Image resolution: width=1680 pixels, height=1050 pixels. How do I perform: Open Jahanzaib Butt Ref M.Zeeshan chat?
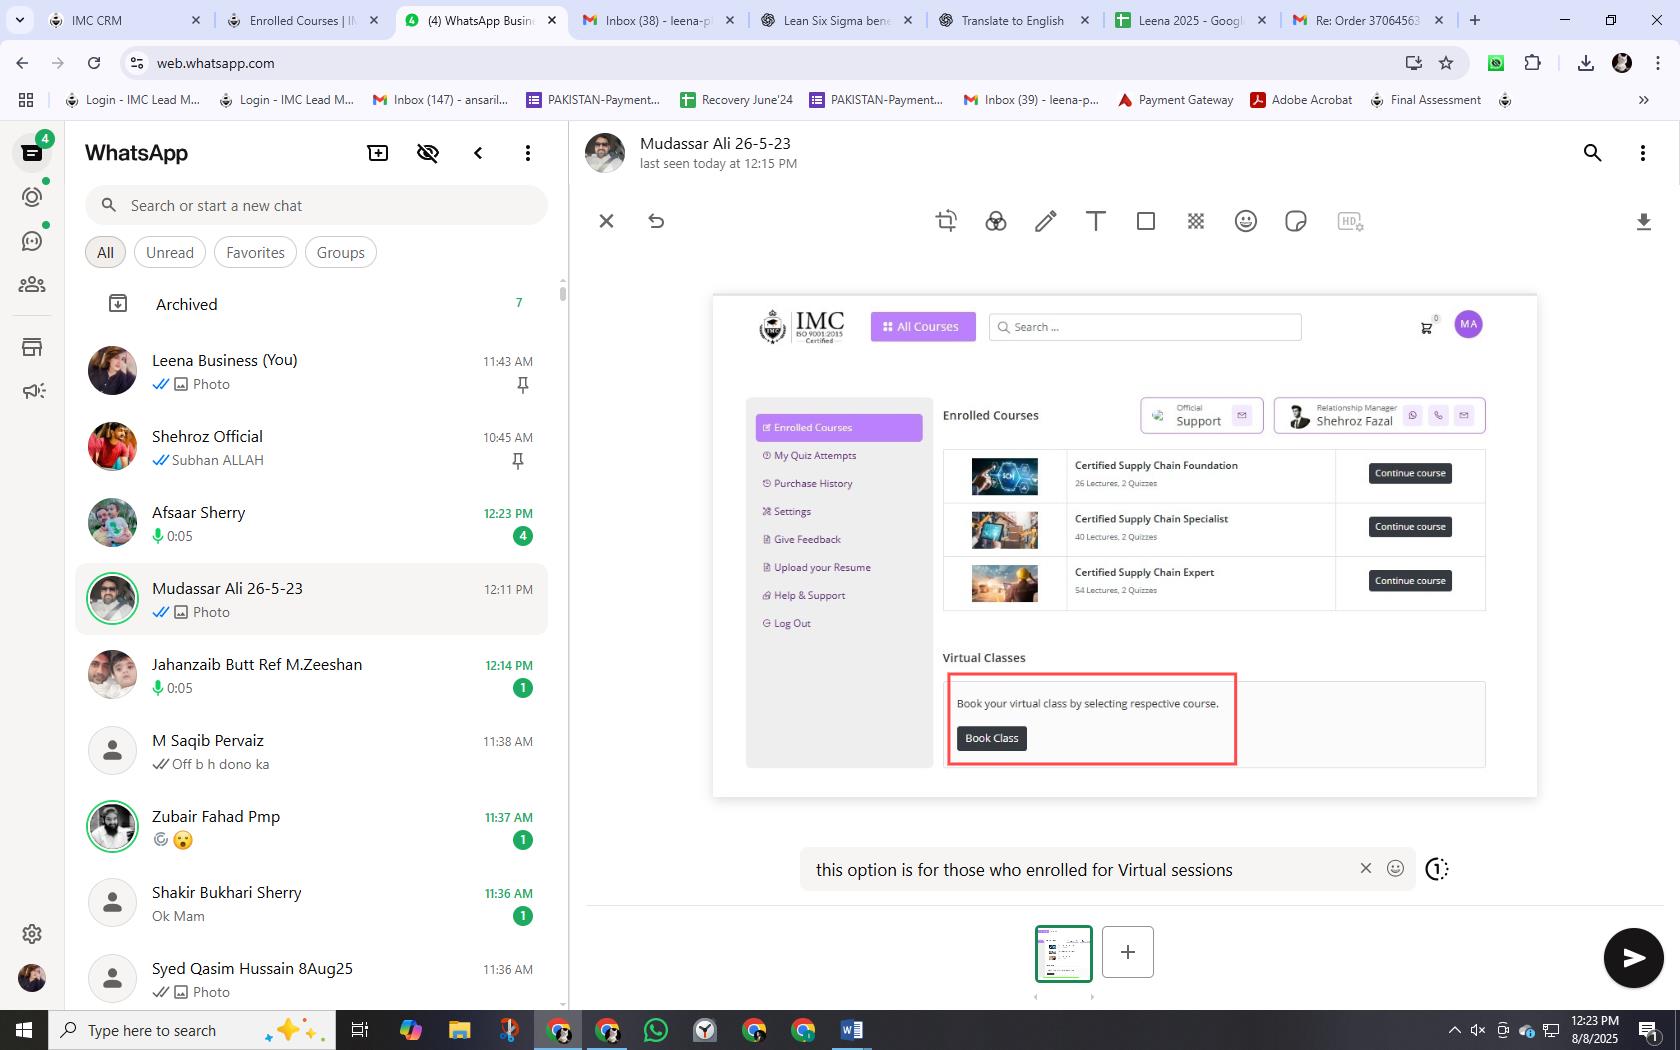[312, 675]
